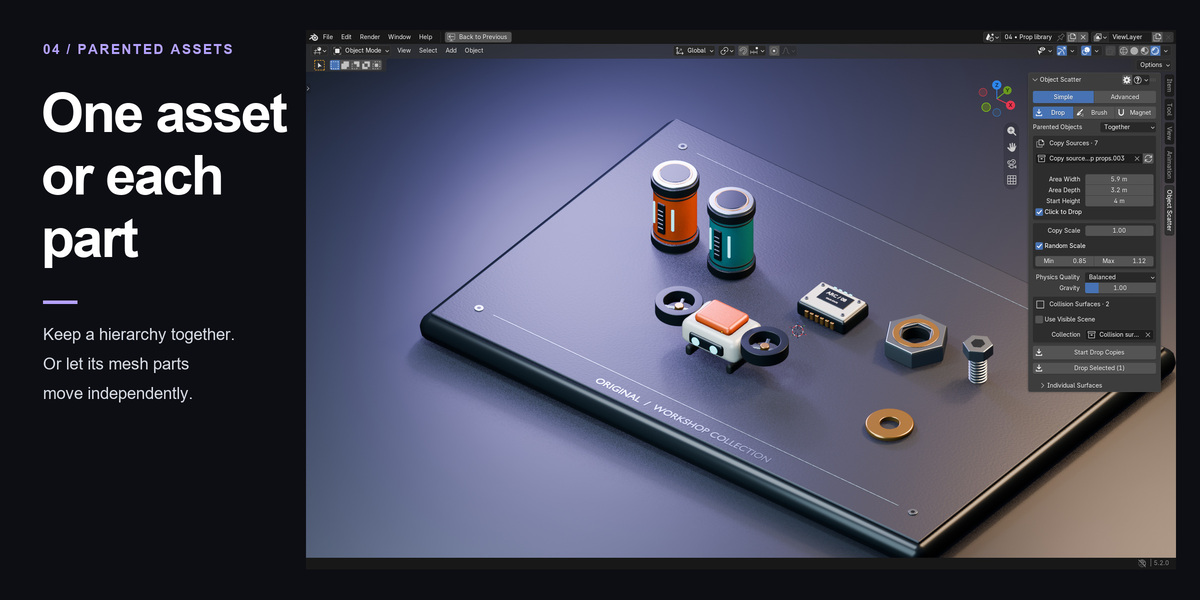The image size is (1200, 600).
Task: Toggle the camera view icon
Action: [x=1012, y=164]
